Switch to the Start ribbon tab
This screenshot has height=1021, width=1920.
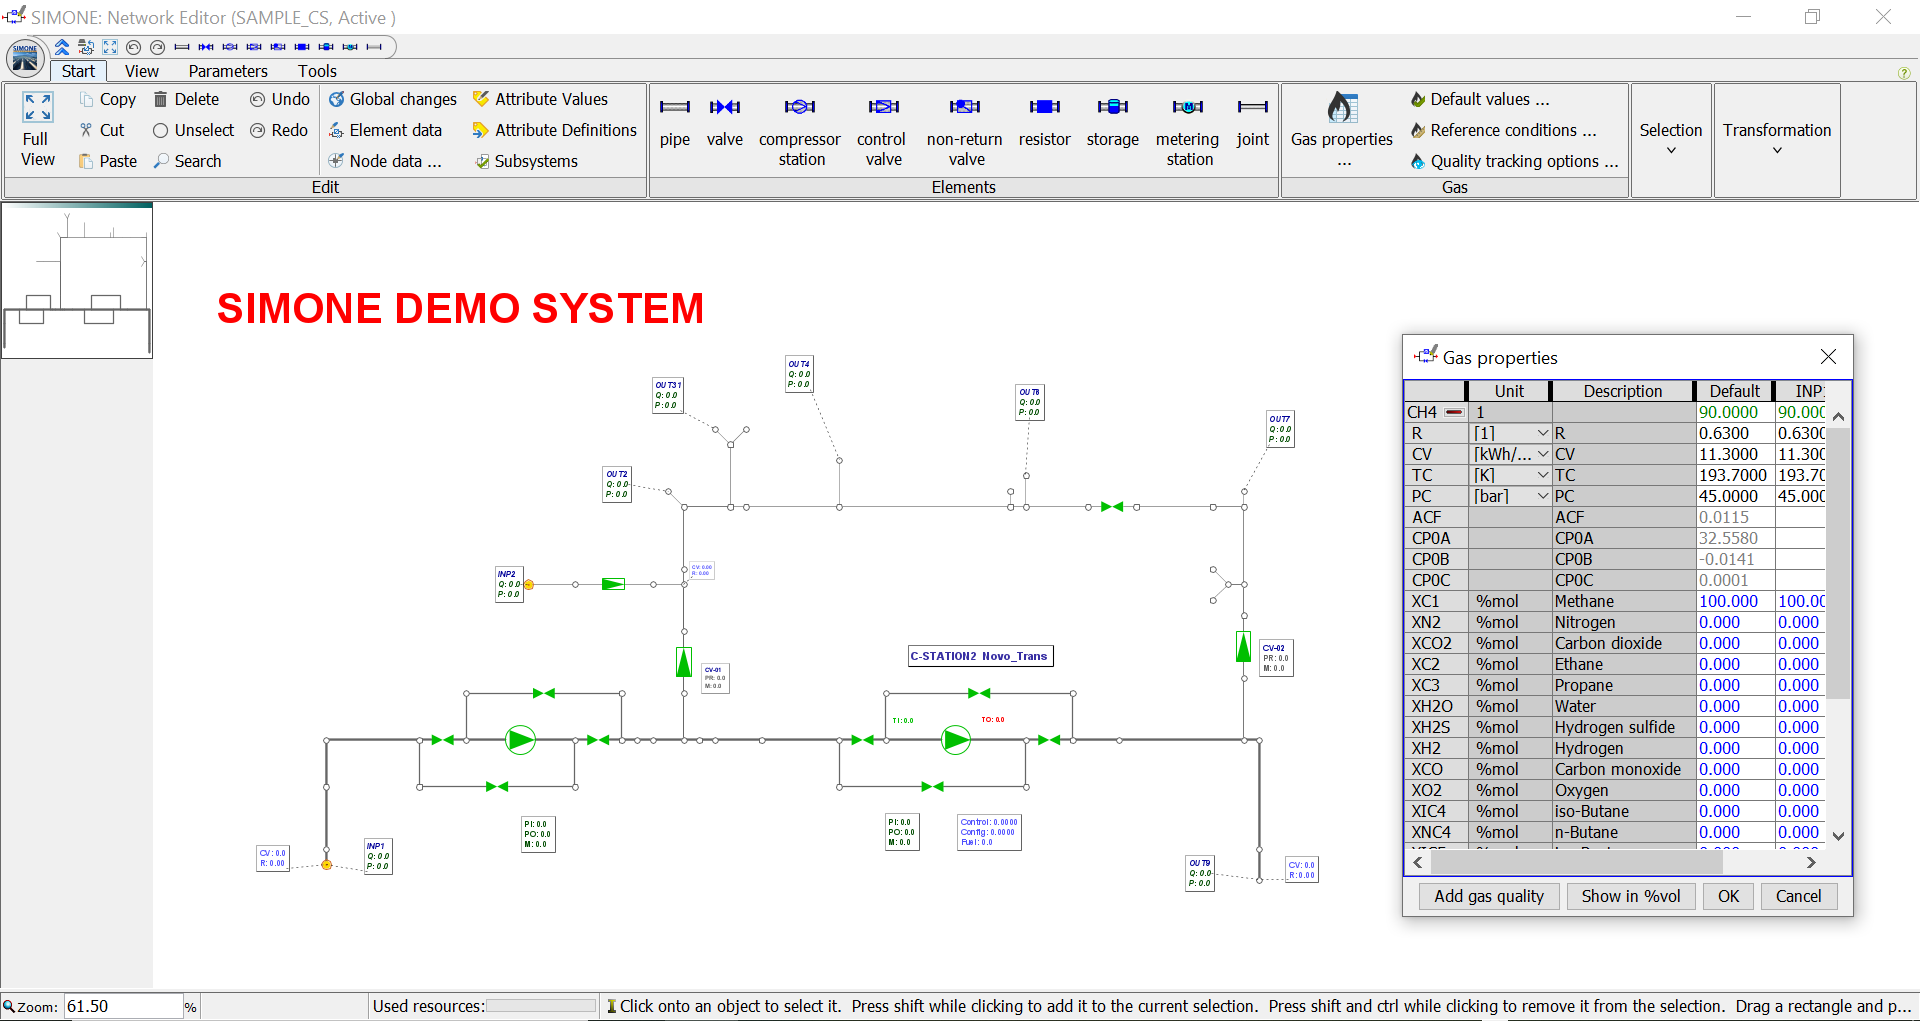pyautogui.click(x=78, y=71)
